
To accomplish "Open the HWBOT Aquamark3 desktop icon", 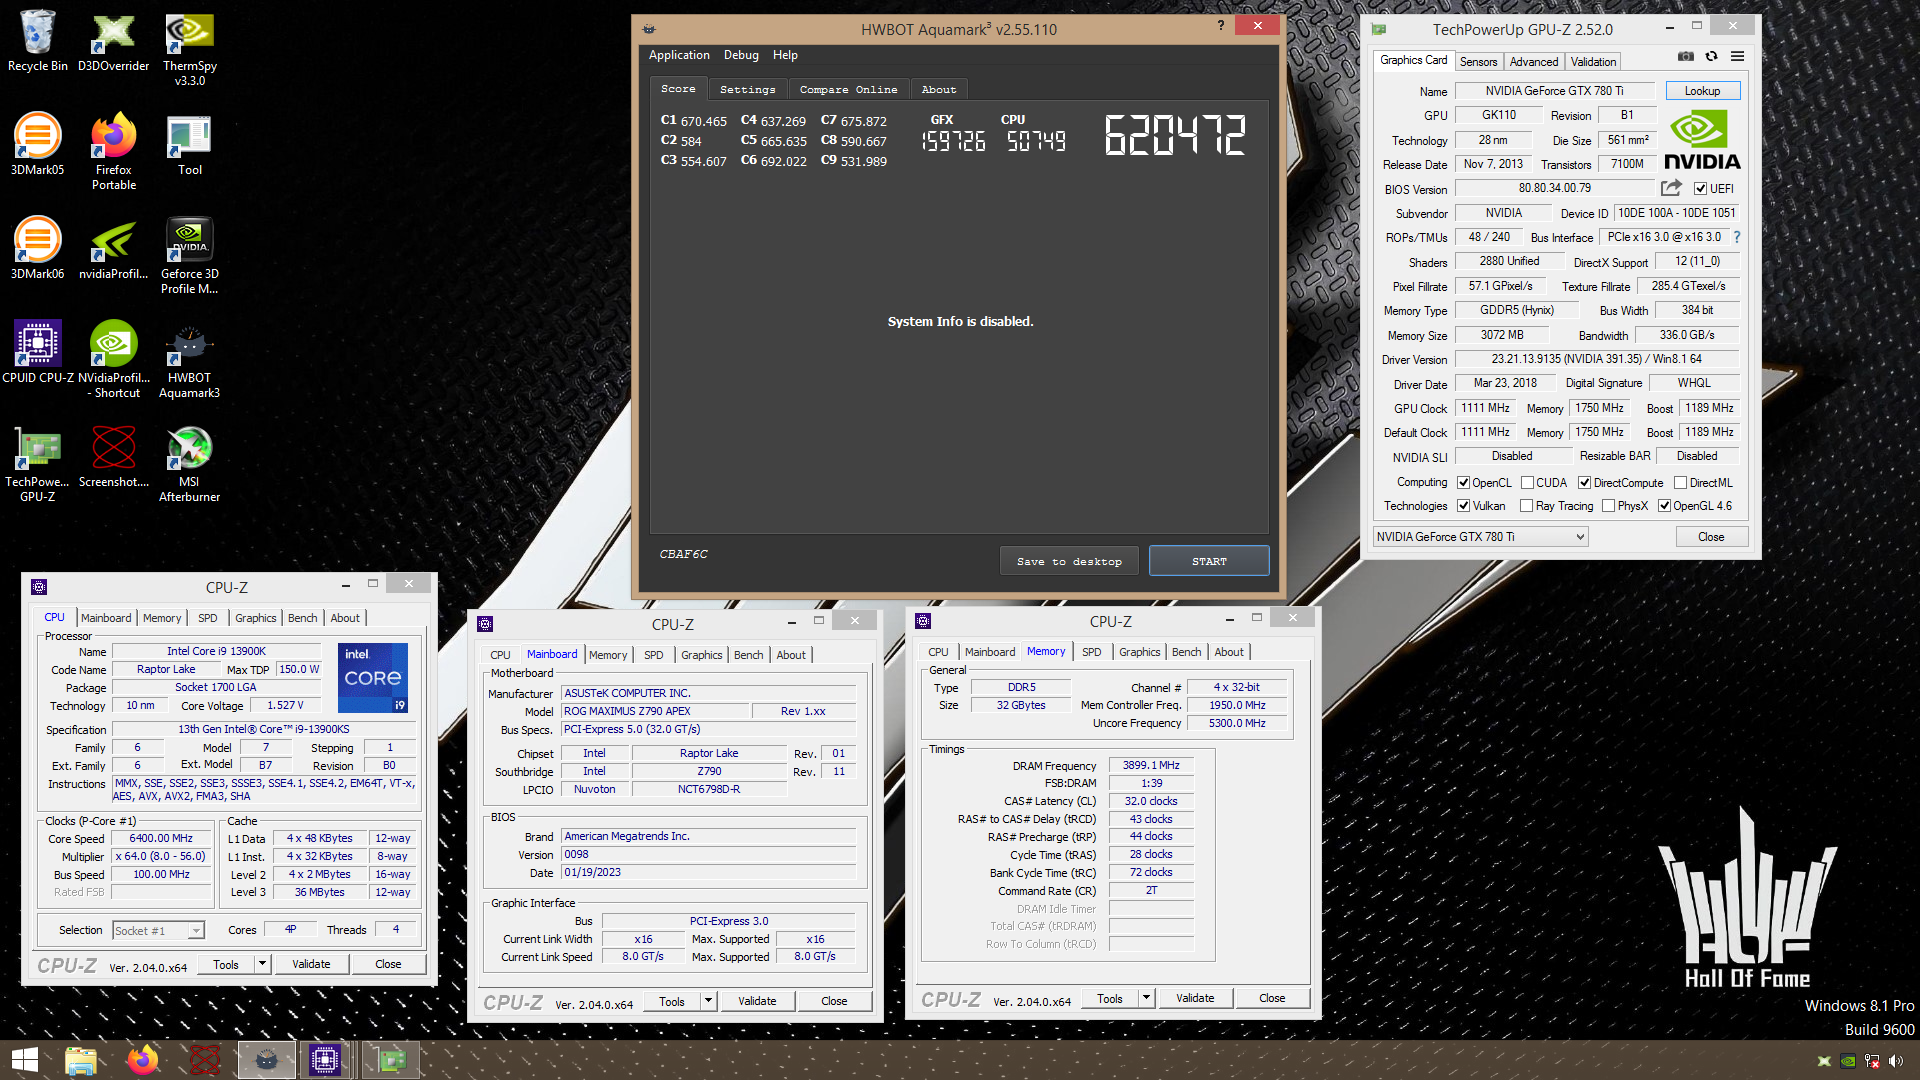I will 189,360.
